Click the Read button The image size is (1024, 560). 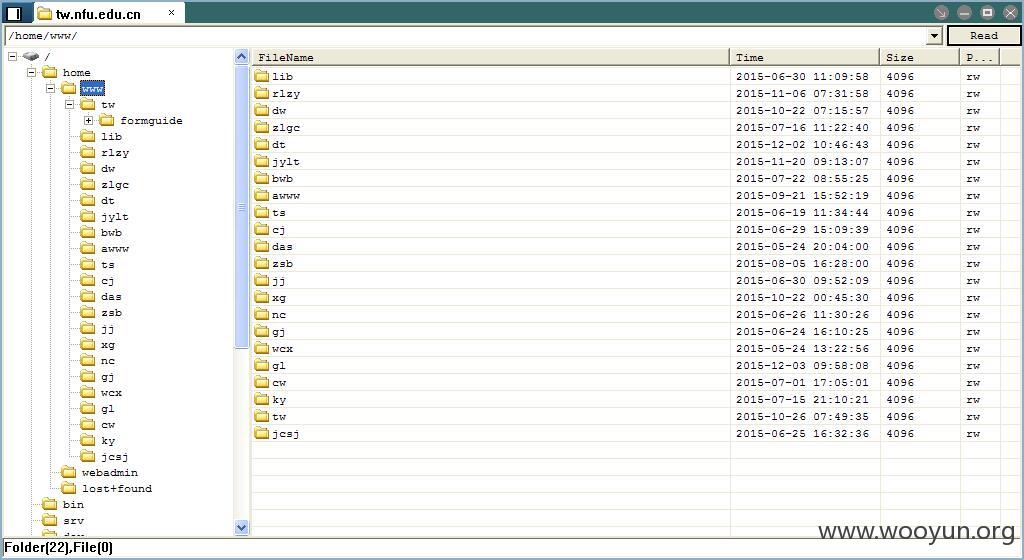coord(984,36)
